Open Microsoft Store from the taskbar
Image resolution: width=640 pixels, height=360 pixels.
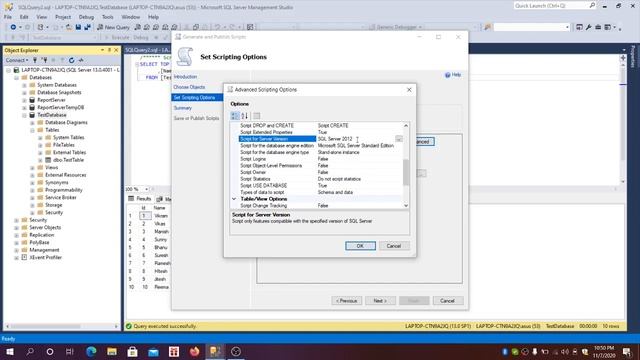point(133,351)
